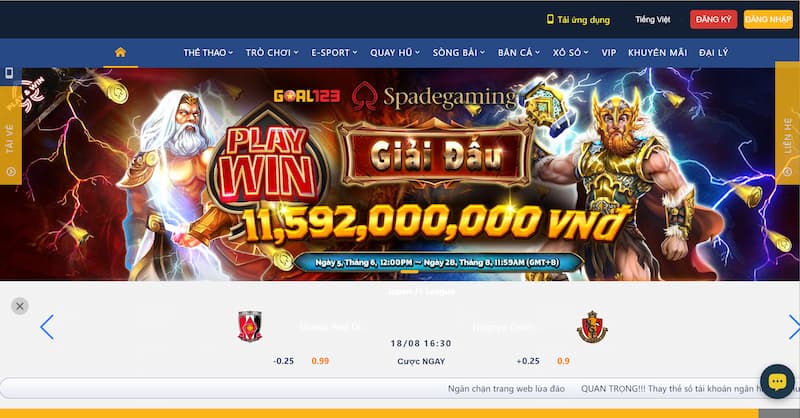Click the yellow ĐĂNG NHẬP login button
Screen dimensions: 800x418
[768, 19]
